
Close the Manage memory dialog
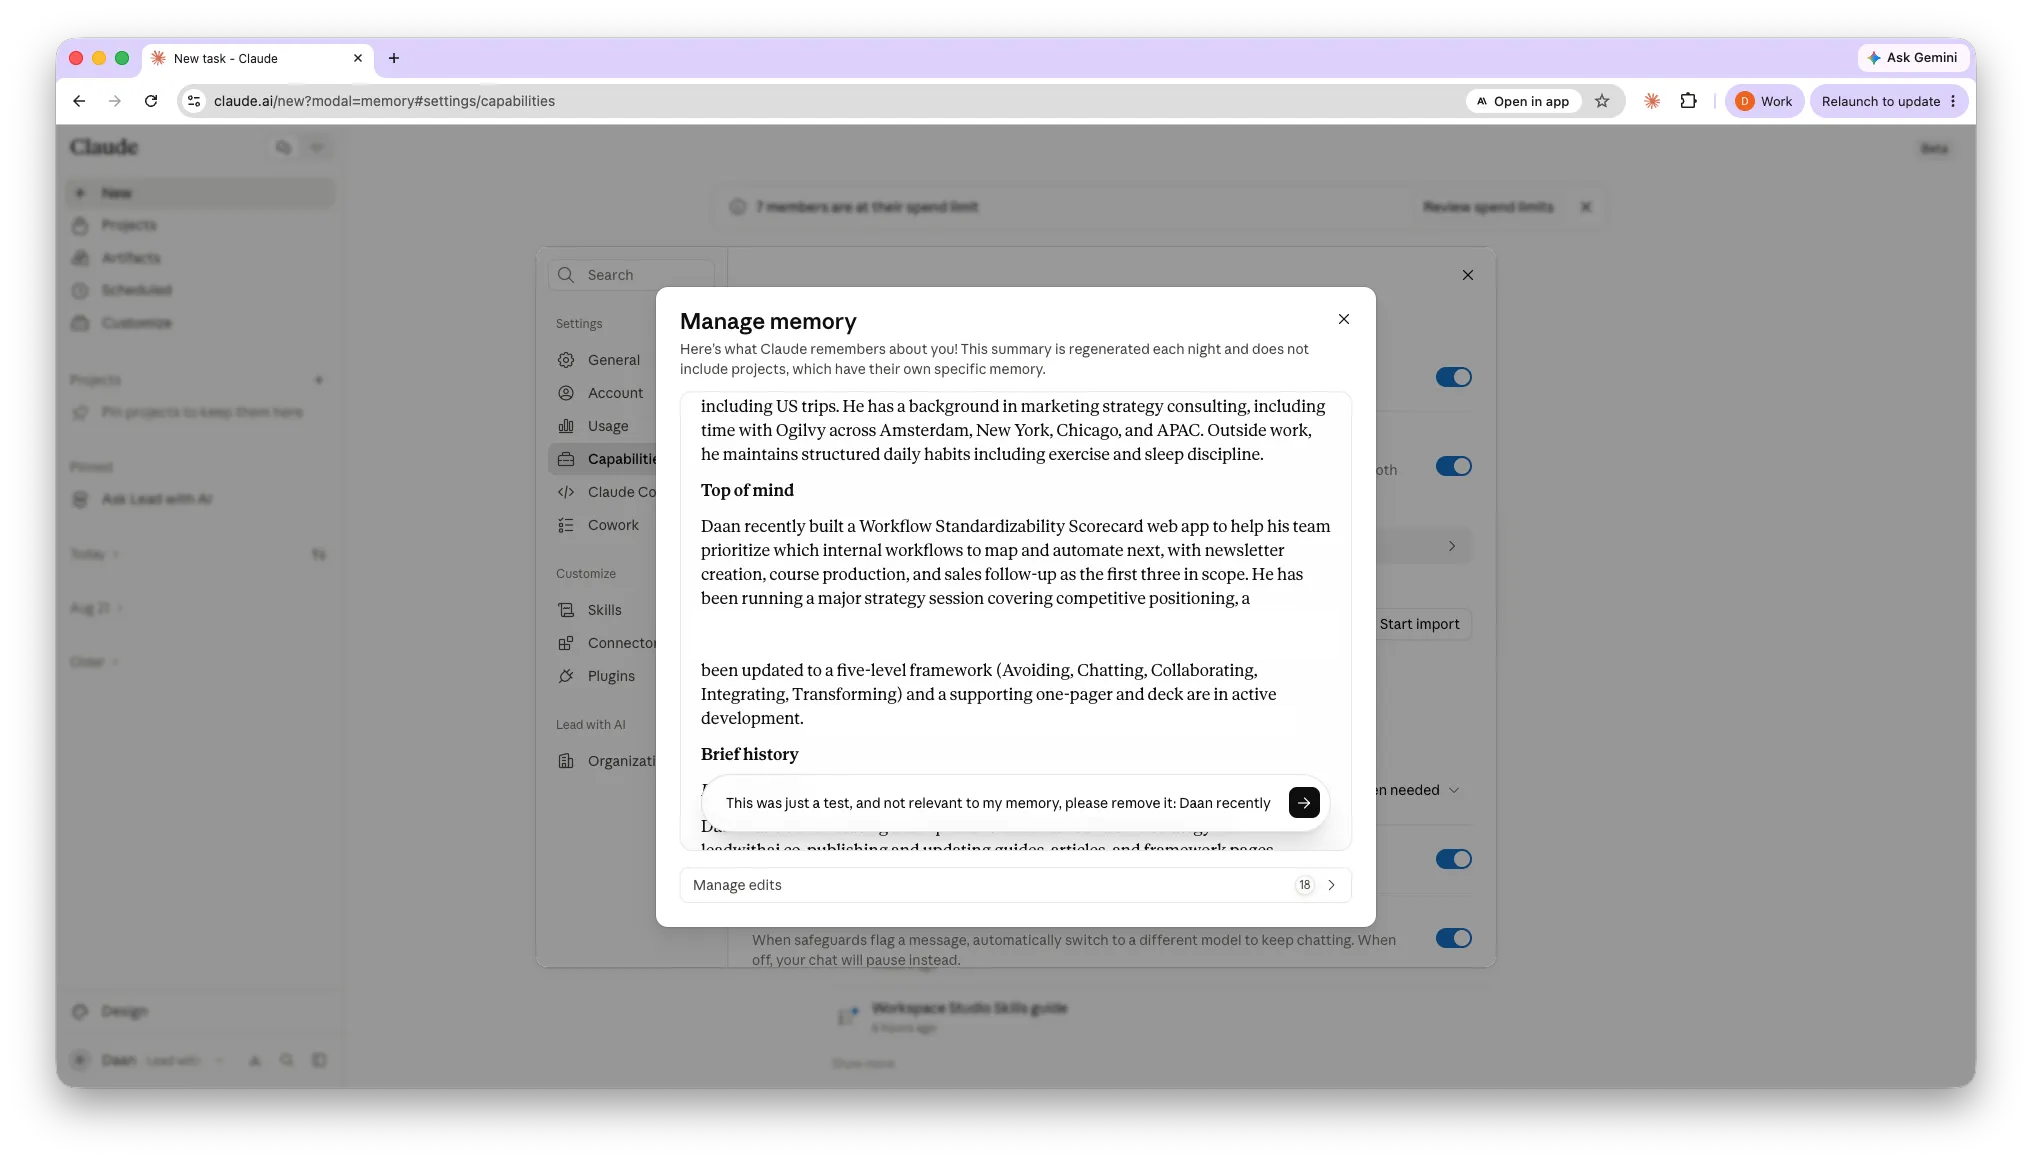coord(1344,319)
